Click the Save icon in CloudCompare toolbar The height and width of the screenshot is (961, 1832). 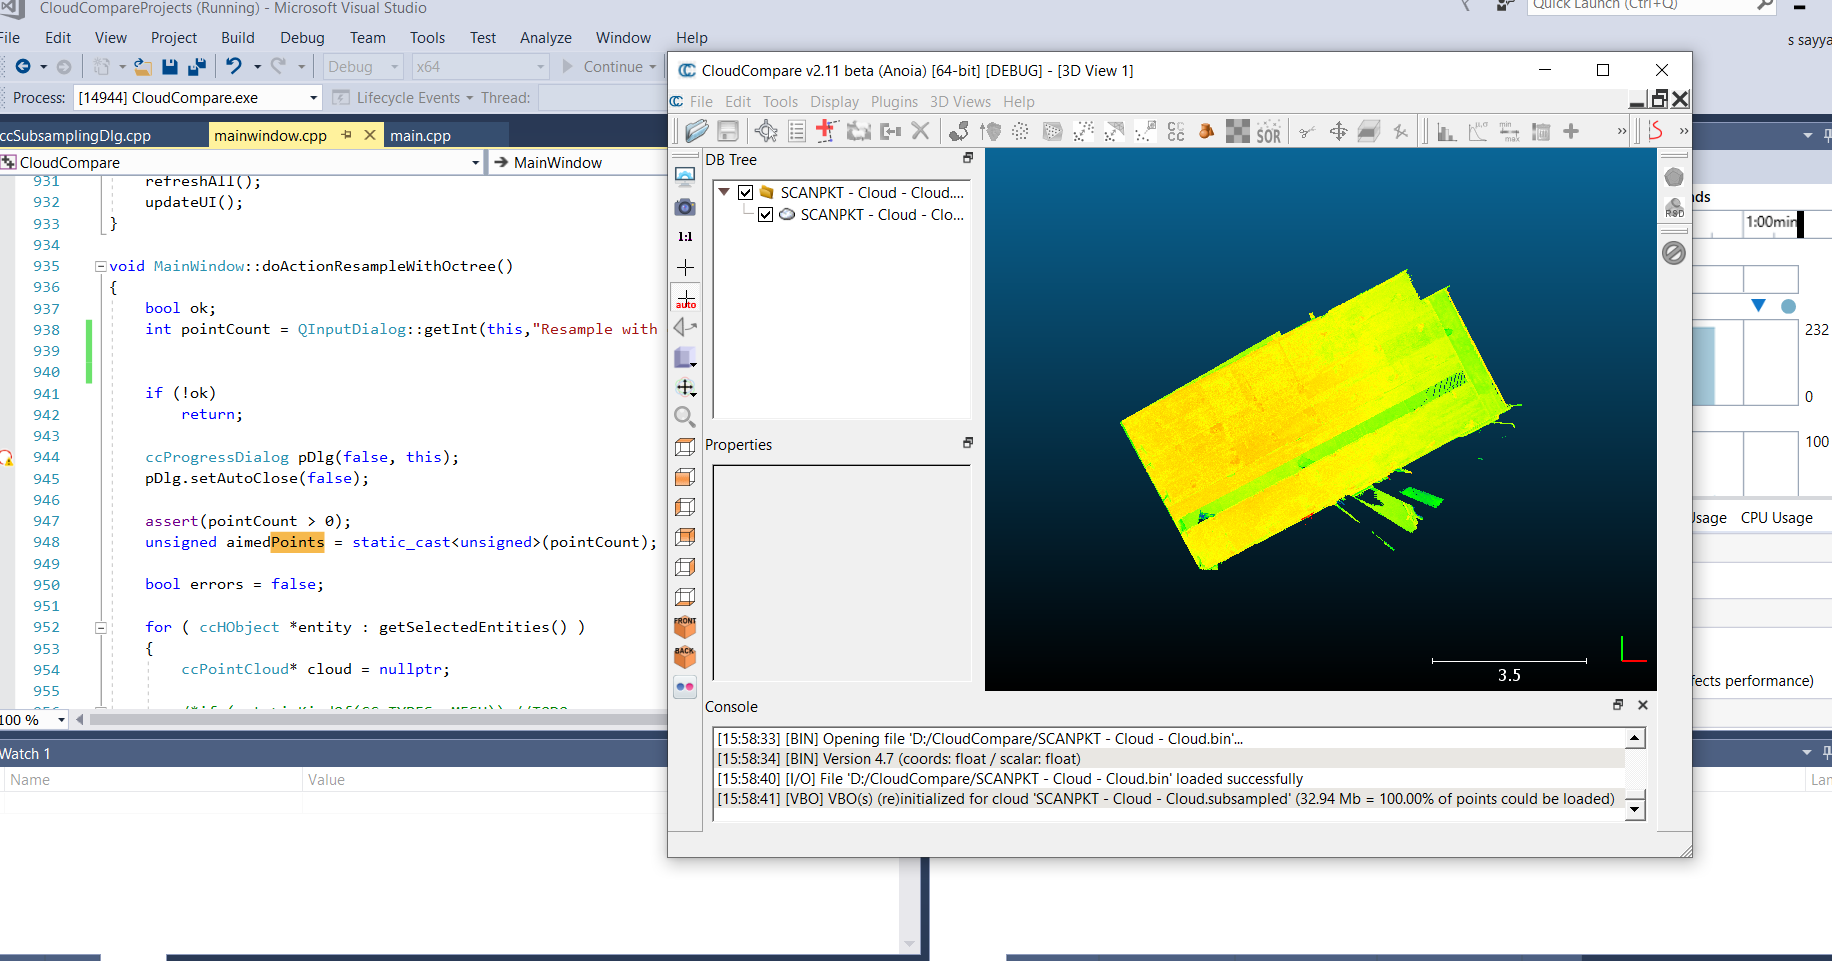[728, 131]
